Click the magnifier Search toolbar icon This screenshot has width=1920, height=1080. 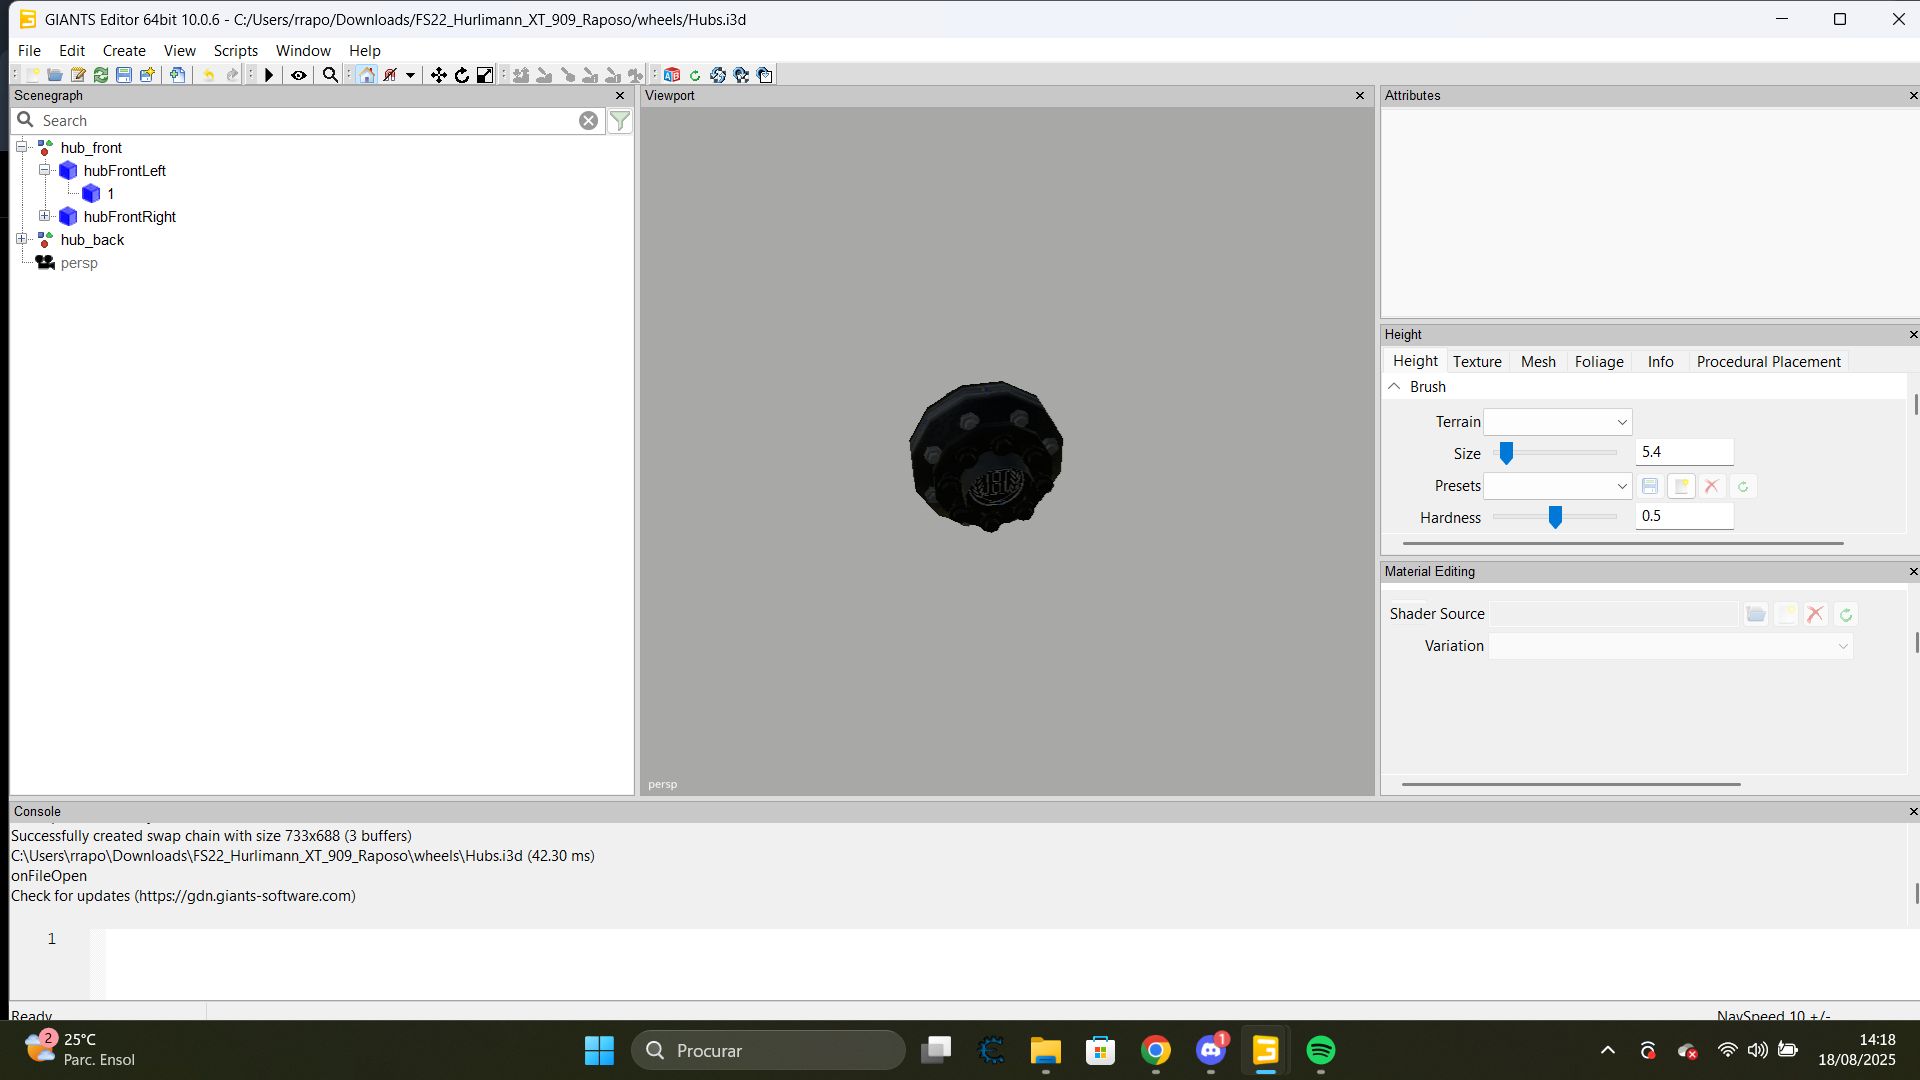point(330,75)
